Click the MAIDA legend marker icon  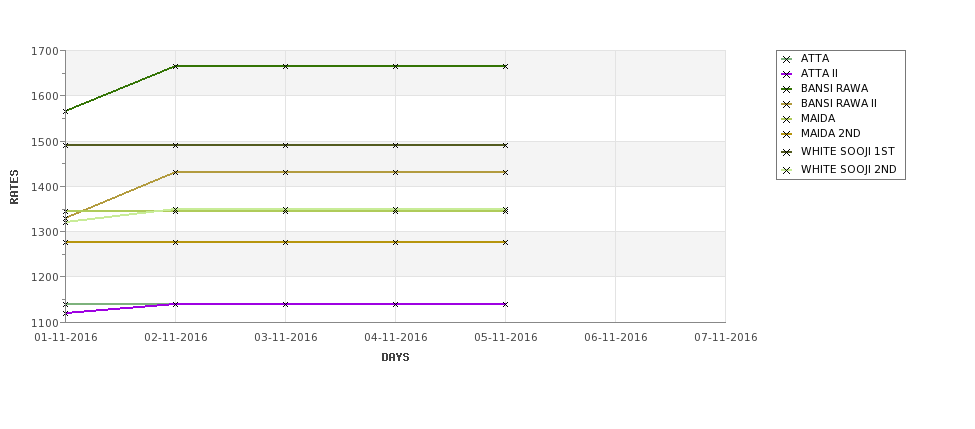click(x=787, y=119)
